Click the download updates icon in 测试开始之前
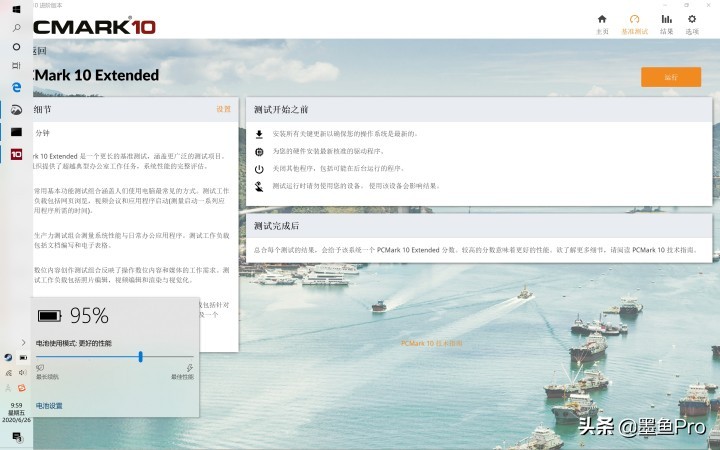Screen dimensions: 720x450 [259, 134]
